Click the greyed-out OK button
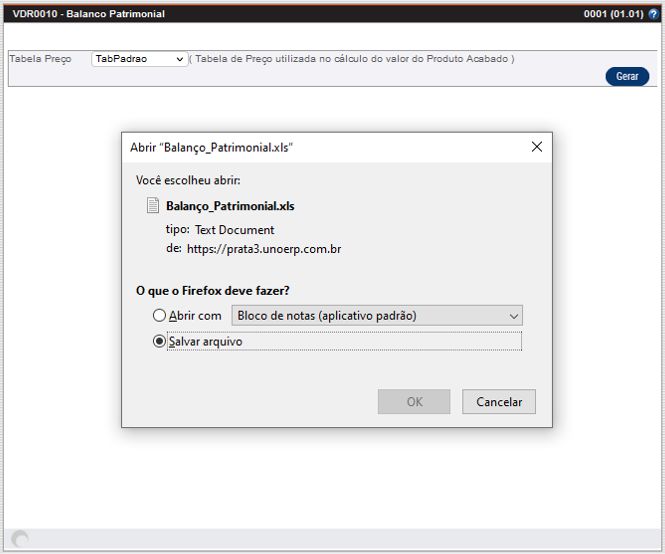Image resolution: width=665 pixels, height=554 pixels. click(414, 402)
